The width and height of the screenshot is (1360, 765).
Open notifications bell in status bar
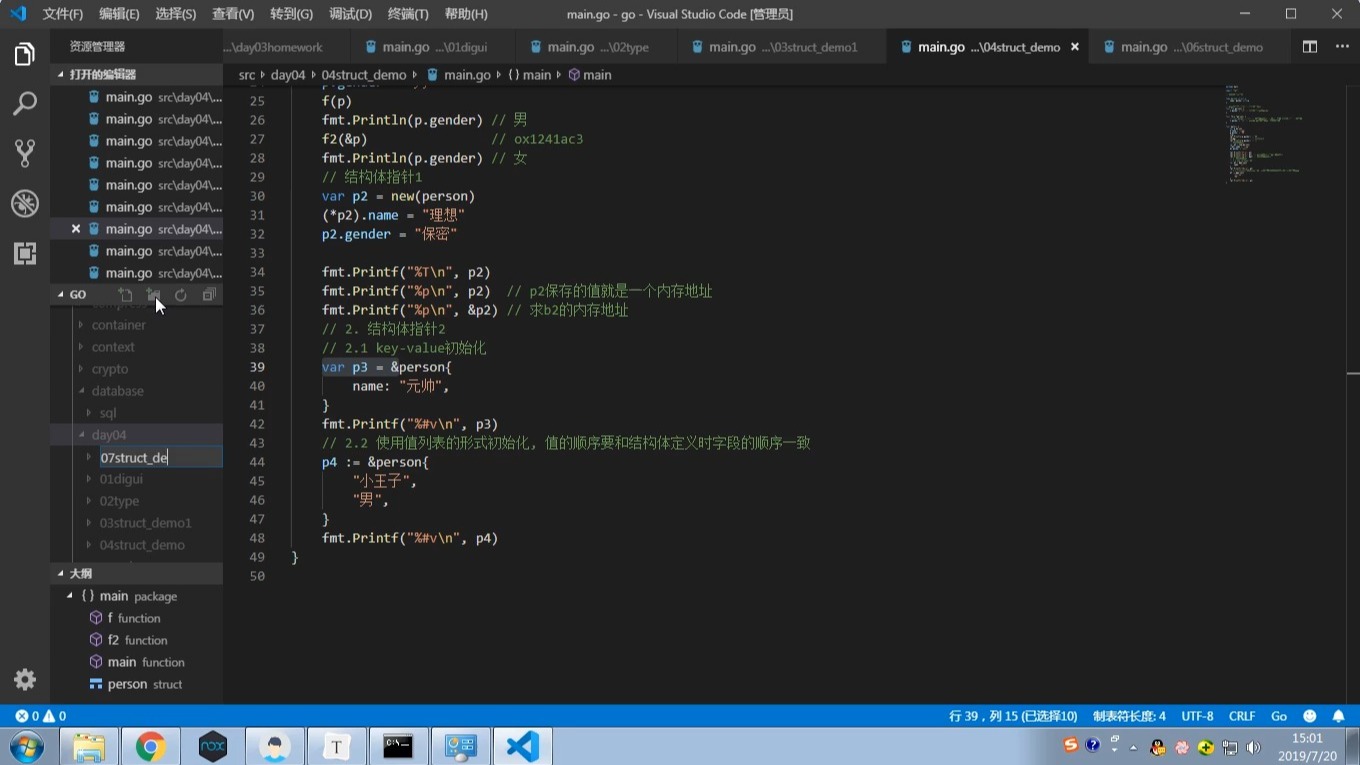point(1338,716)
